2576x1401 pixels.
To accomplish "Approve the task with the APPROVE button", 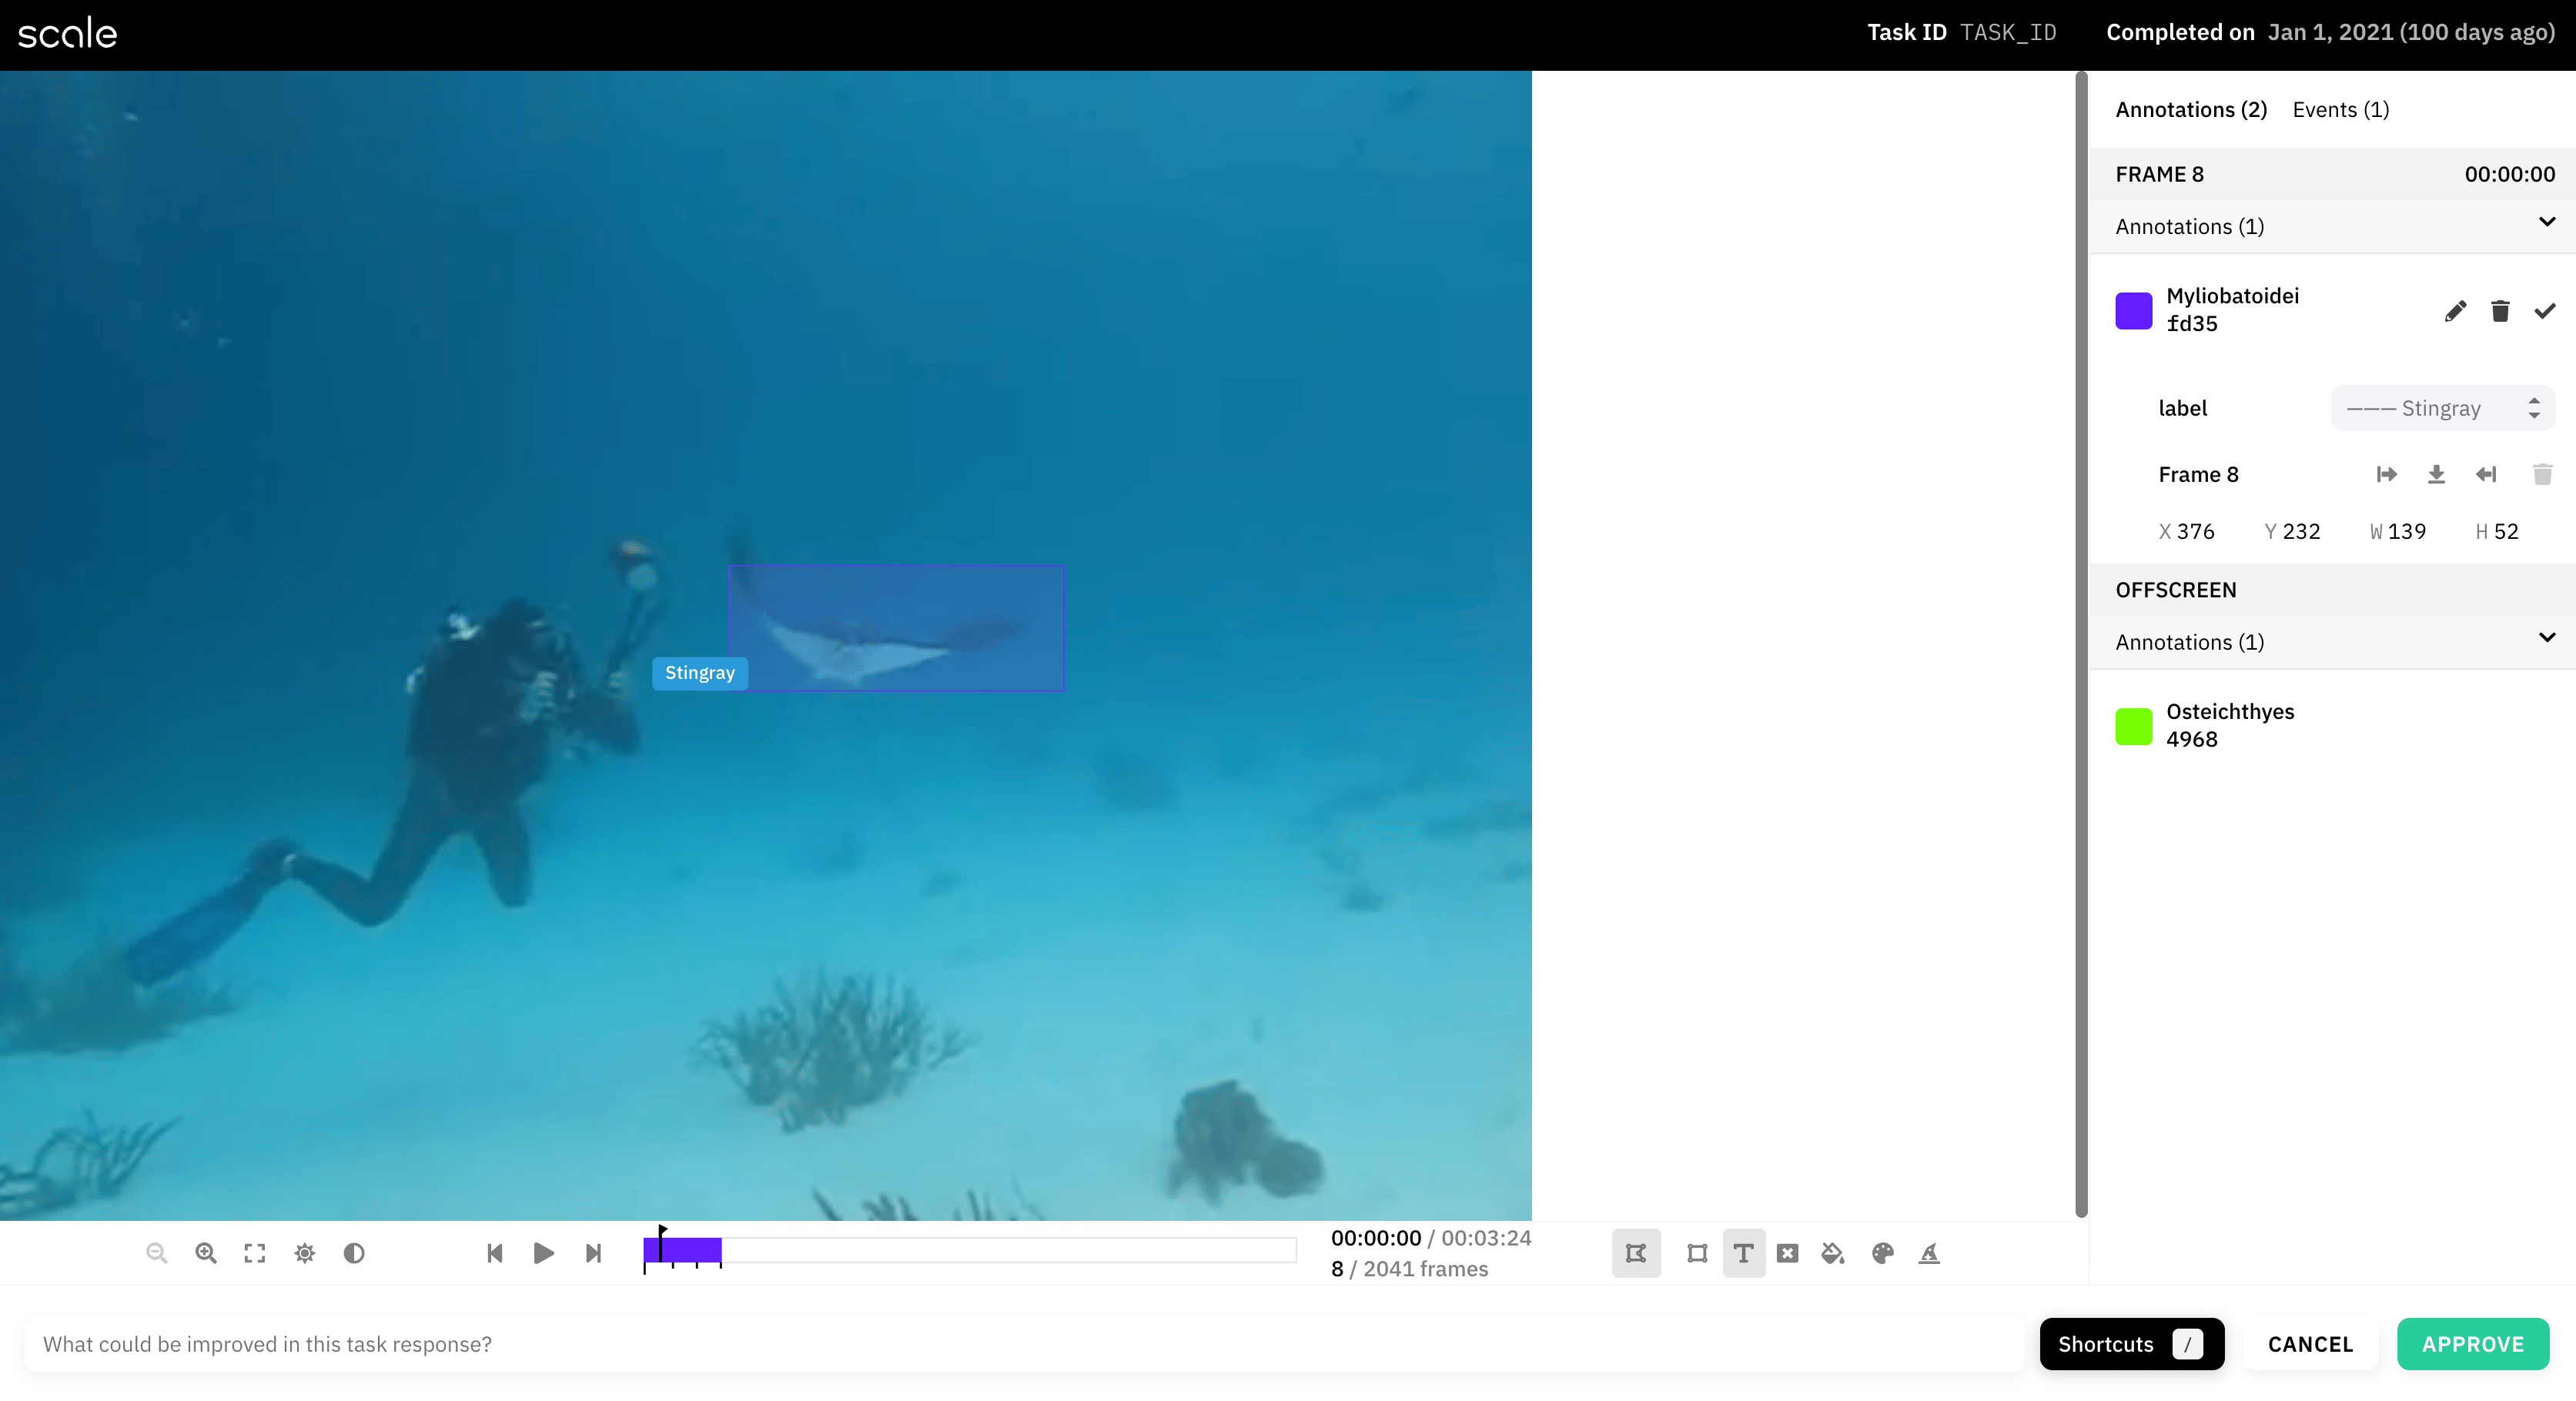I will (x=2473, y=1344).
